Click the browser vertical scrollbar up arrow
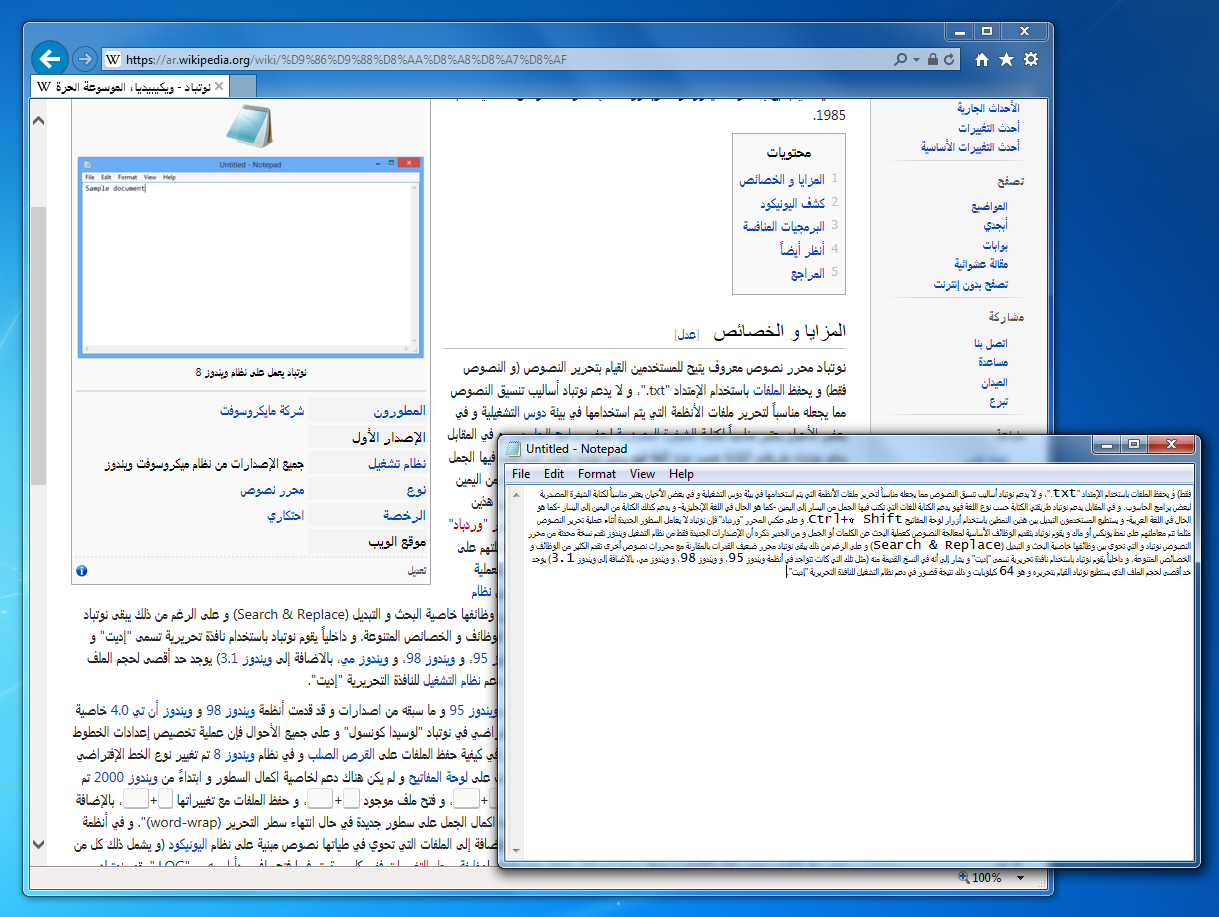1219x917 pixels. pos(39,121)
